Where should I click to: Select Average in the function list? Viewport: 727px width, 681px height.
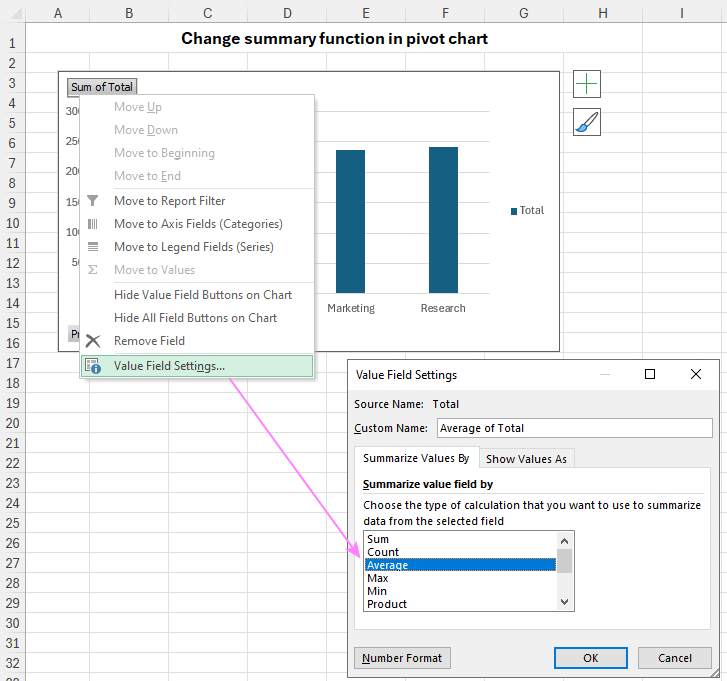point(460,565)
